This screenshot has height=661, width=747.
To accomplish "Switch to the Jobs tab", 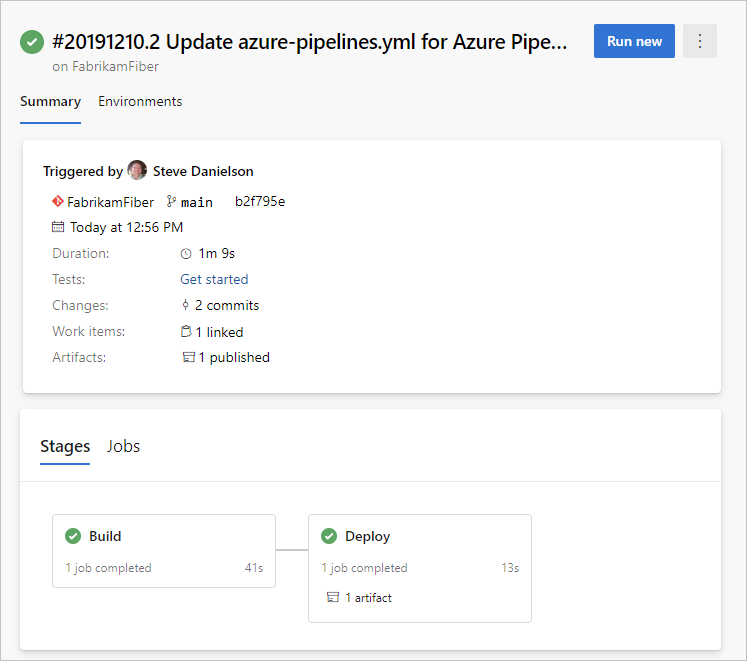I will tap(123, 447).
